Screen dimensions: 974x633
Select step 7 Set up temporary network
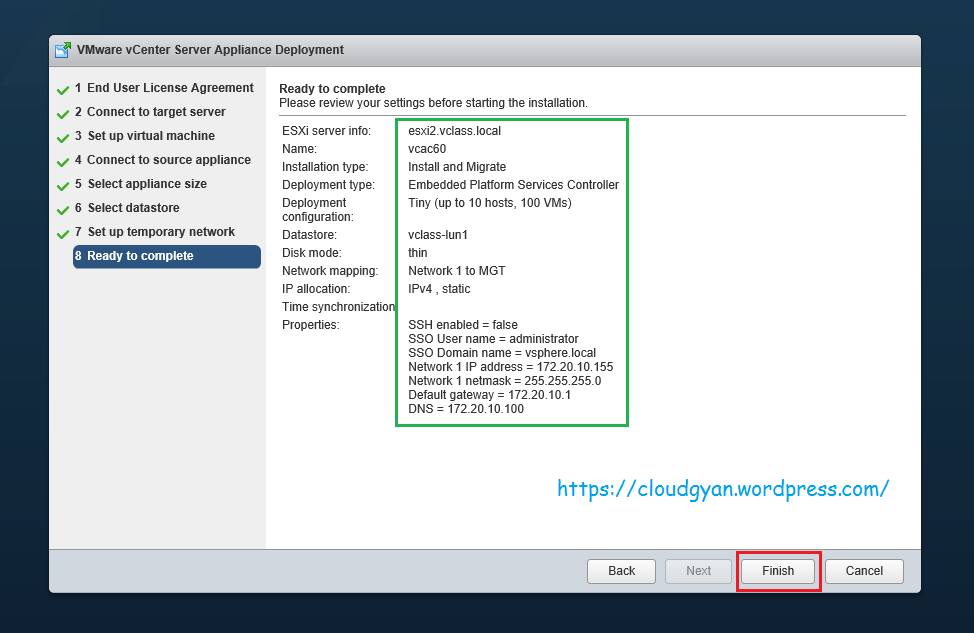point(160,232)
